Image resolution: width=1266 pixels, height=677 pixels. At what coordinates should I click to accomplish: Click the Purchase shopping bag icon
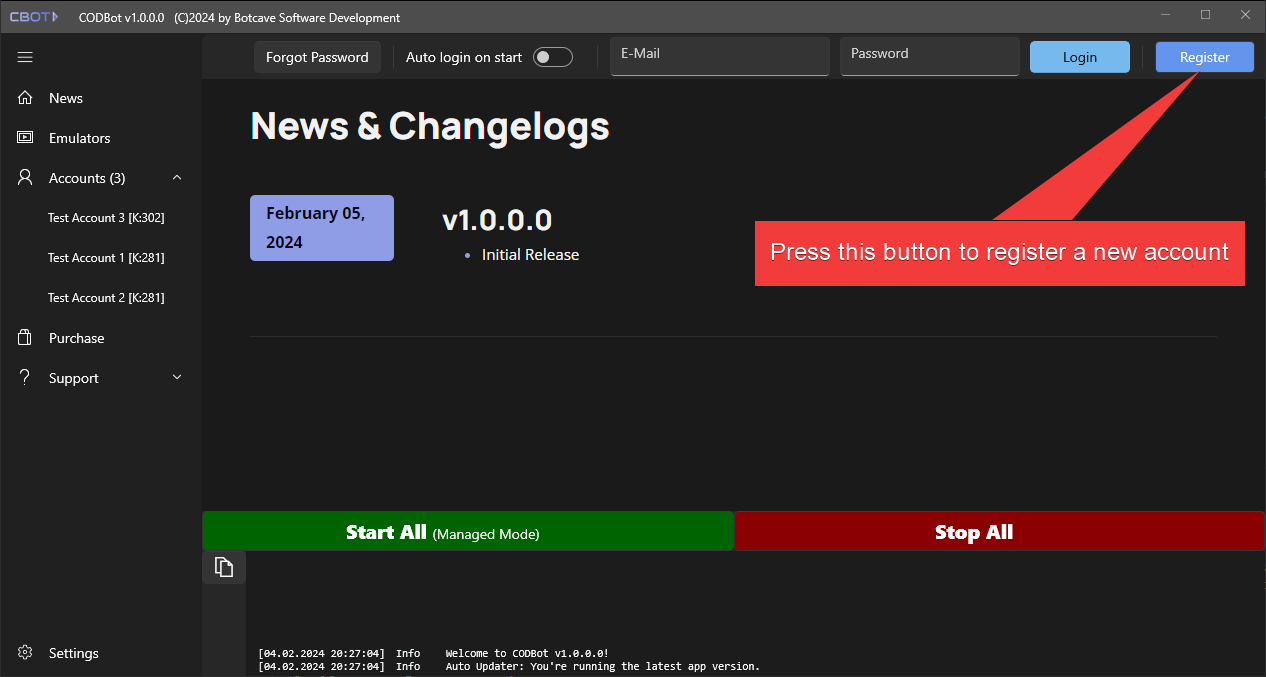point(26,338)
